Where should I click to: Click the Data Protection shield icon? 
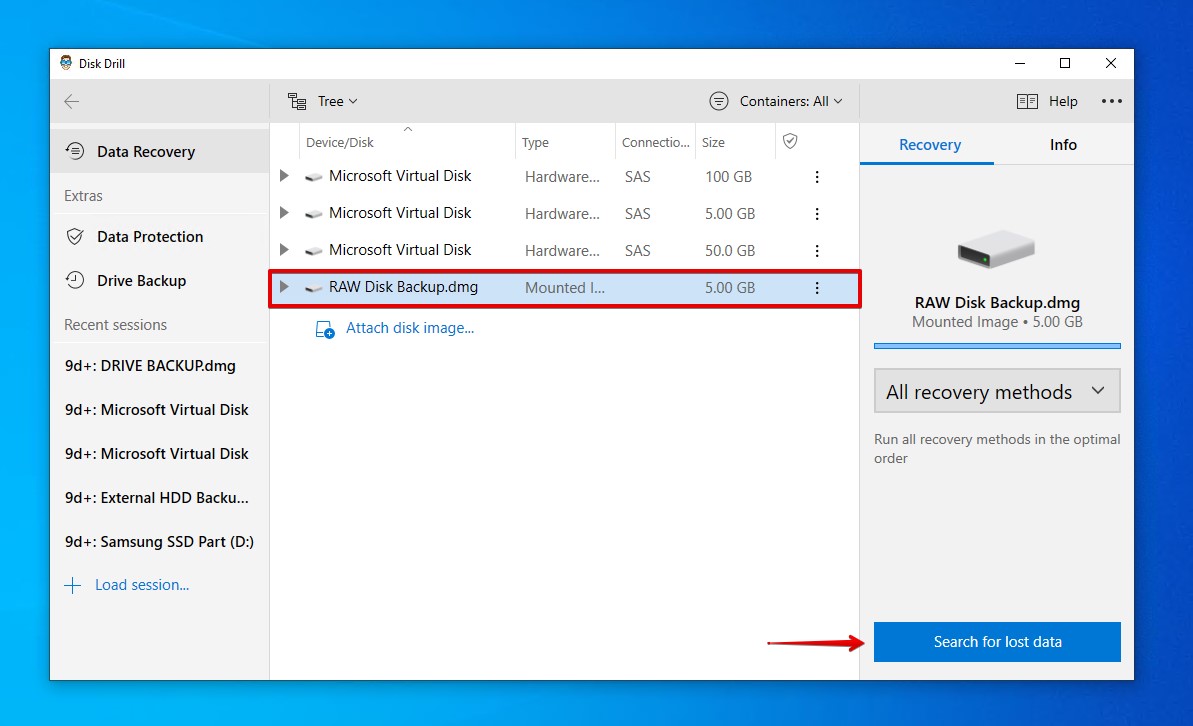click(75, 237)
